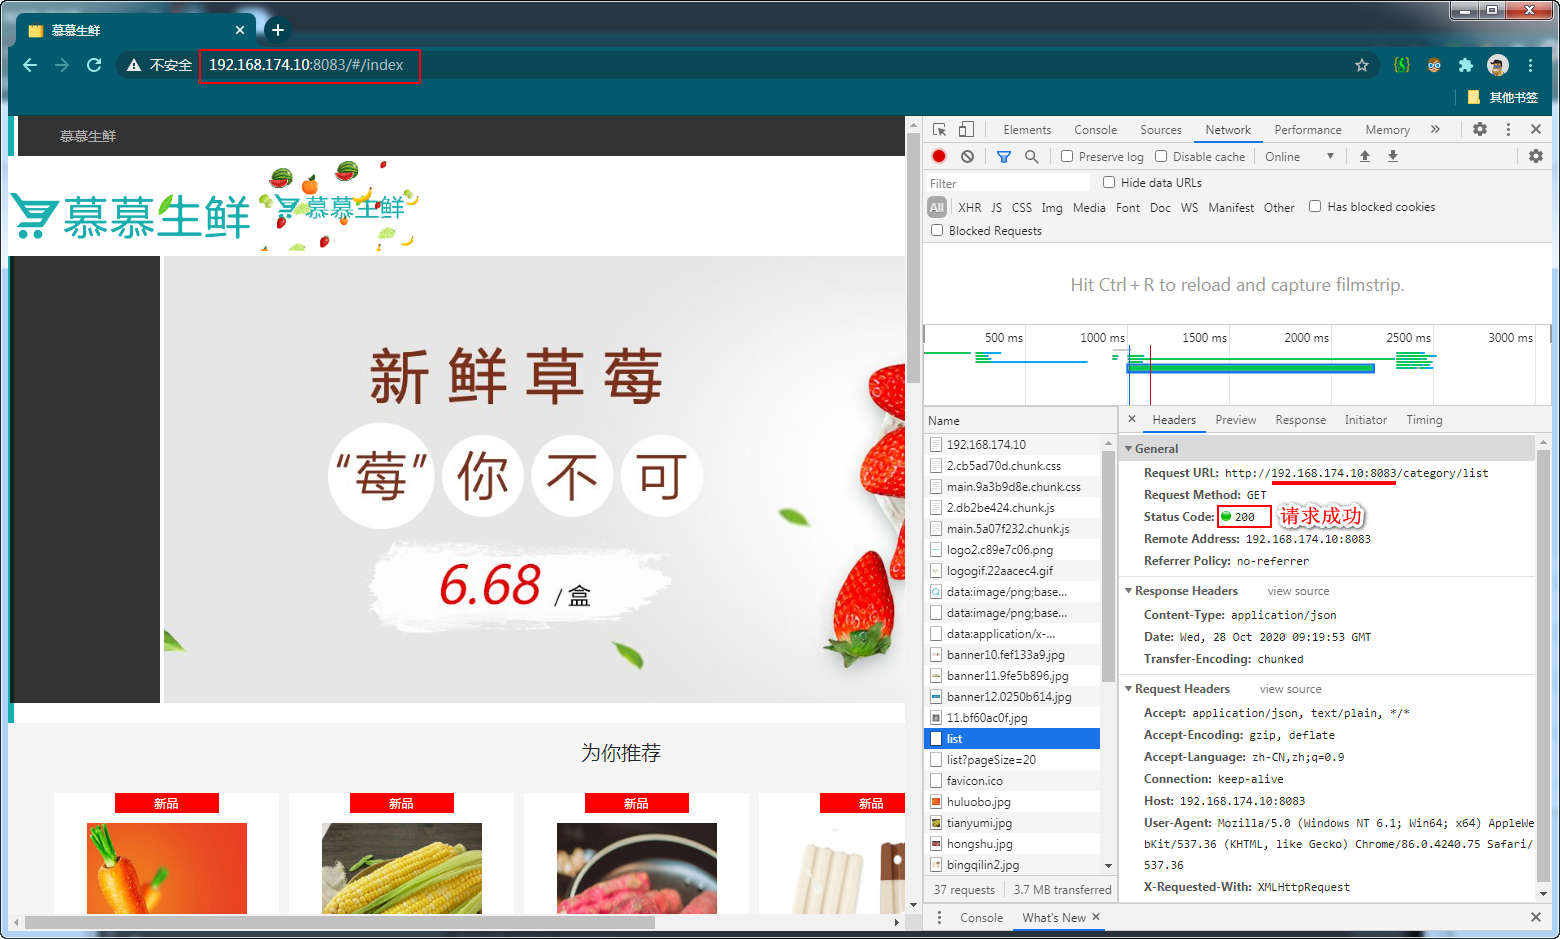The height and width of the screenshot is (939, 1560).
Task: Collapse the Response Headers section
Action: pos(1129,591)
